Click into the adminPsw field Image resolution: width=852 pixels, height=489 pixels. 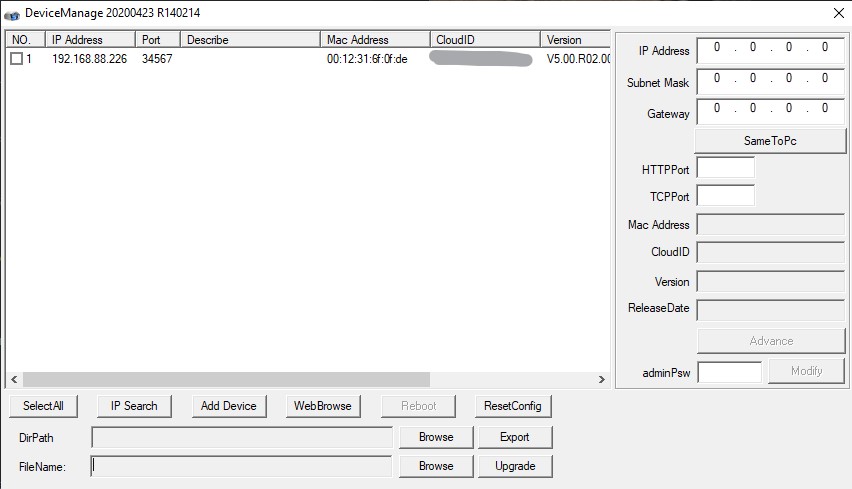click(729, 371)
